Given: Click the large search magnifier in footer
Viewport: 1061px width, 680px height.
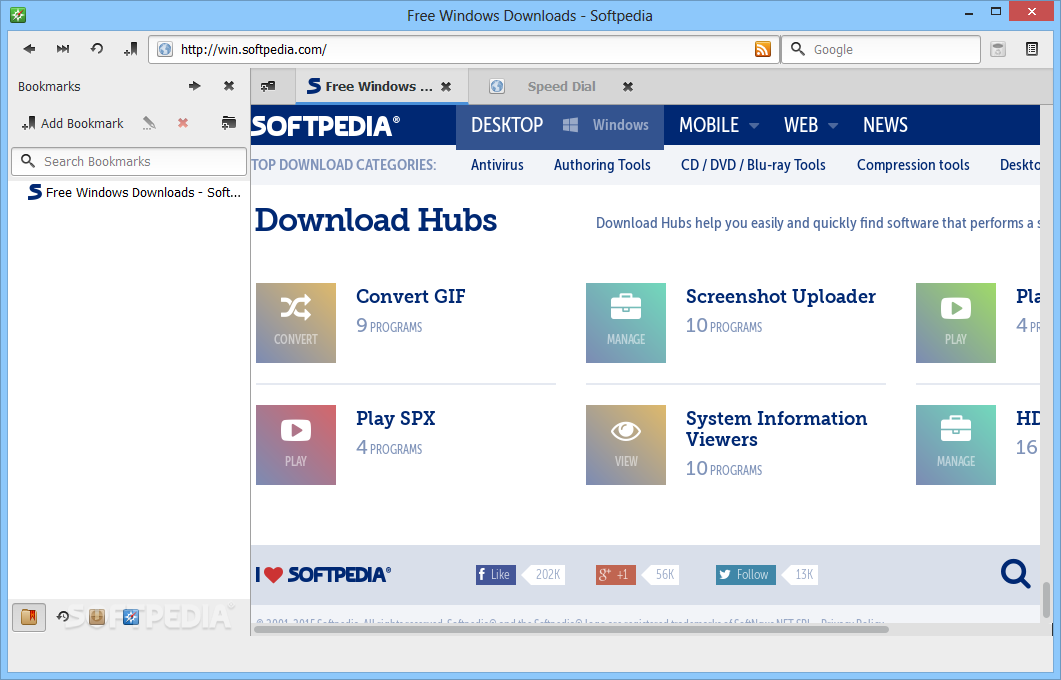Looking at the screenshot, I should [1015, 574].
